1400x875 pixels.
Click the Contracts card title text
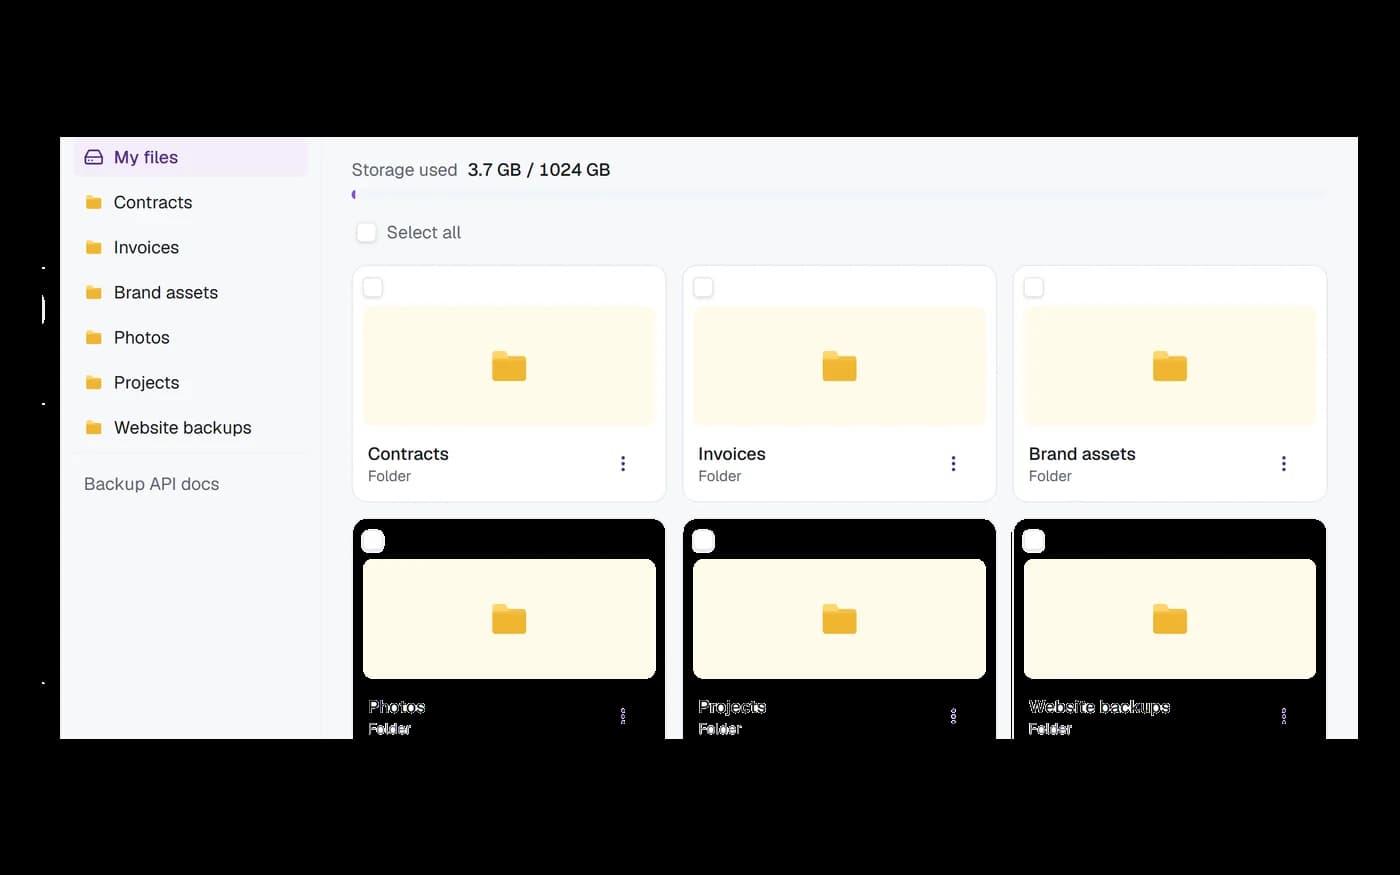(x=408, y=454)
